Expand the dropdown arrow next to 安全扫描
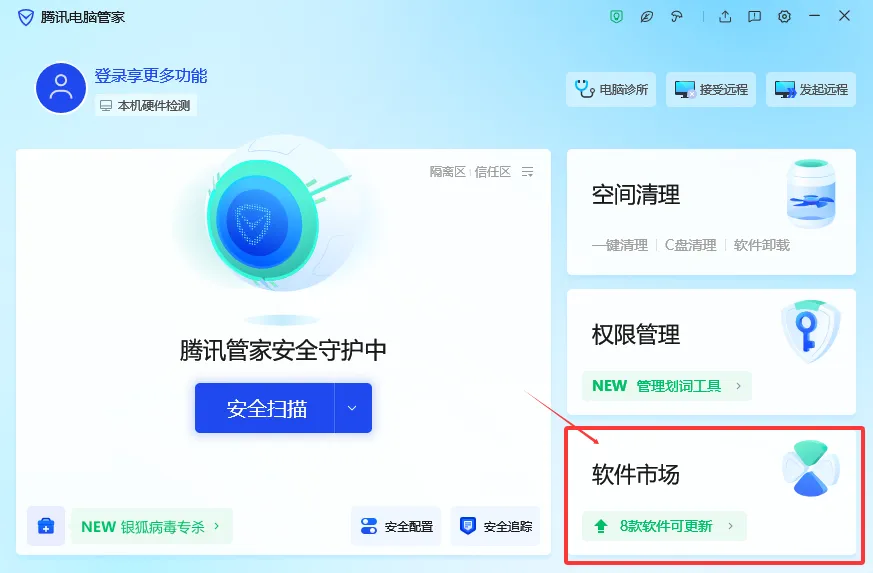This screenshot has width=873, height=573. click(x=352, y=408)
